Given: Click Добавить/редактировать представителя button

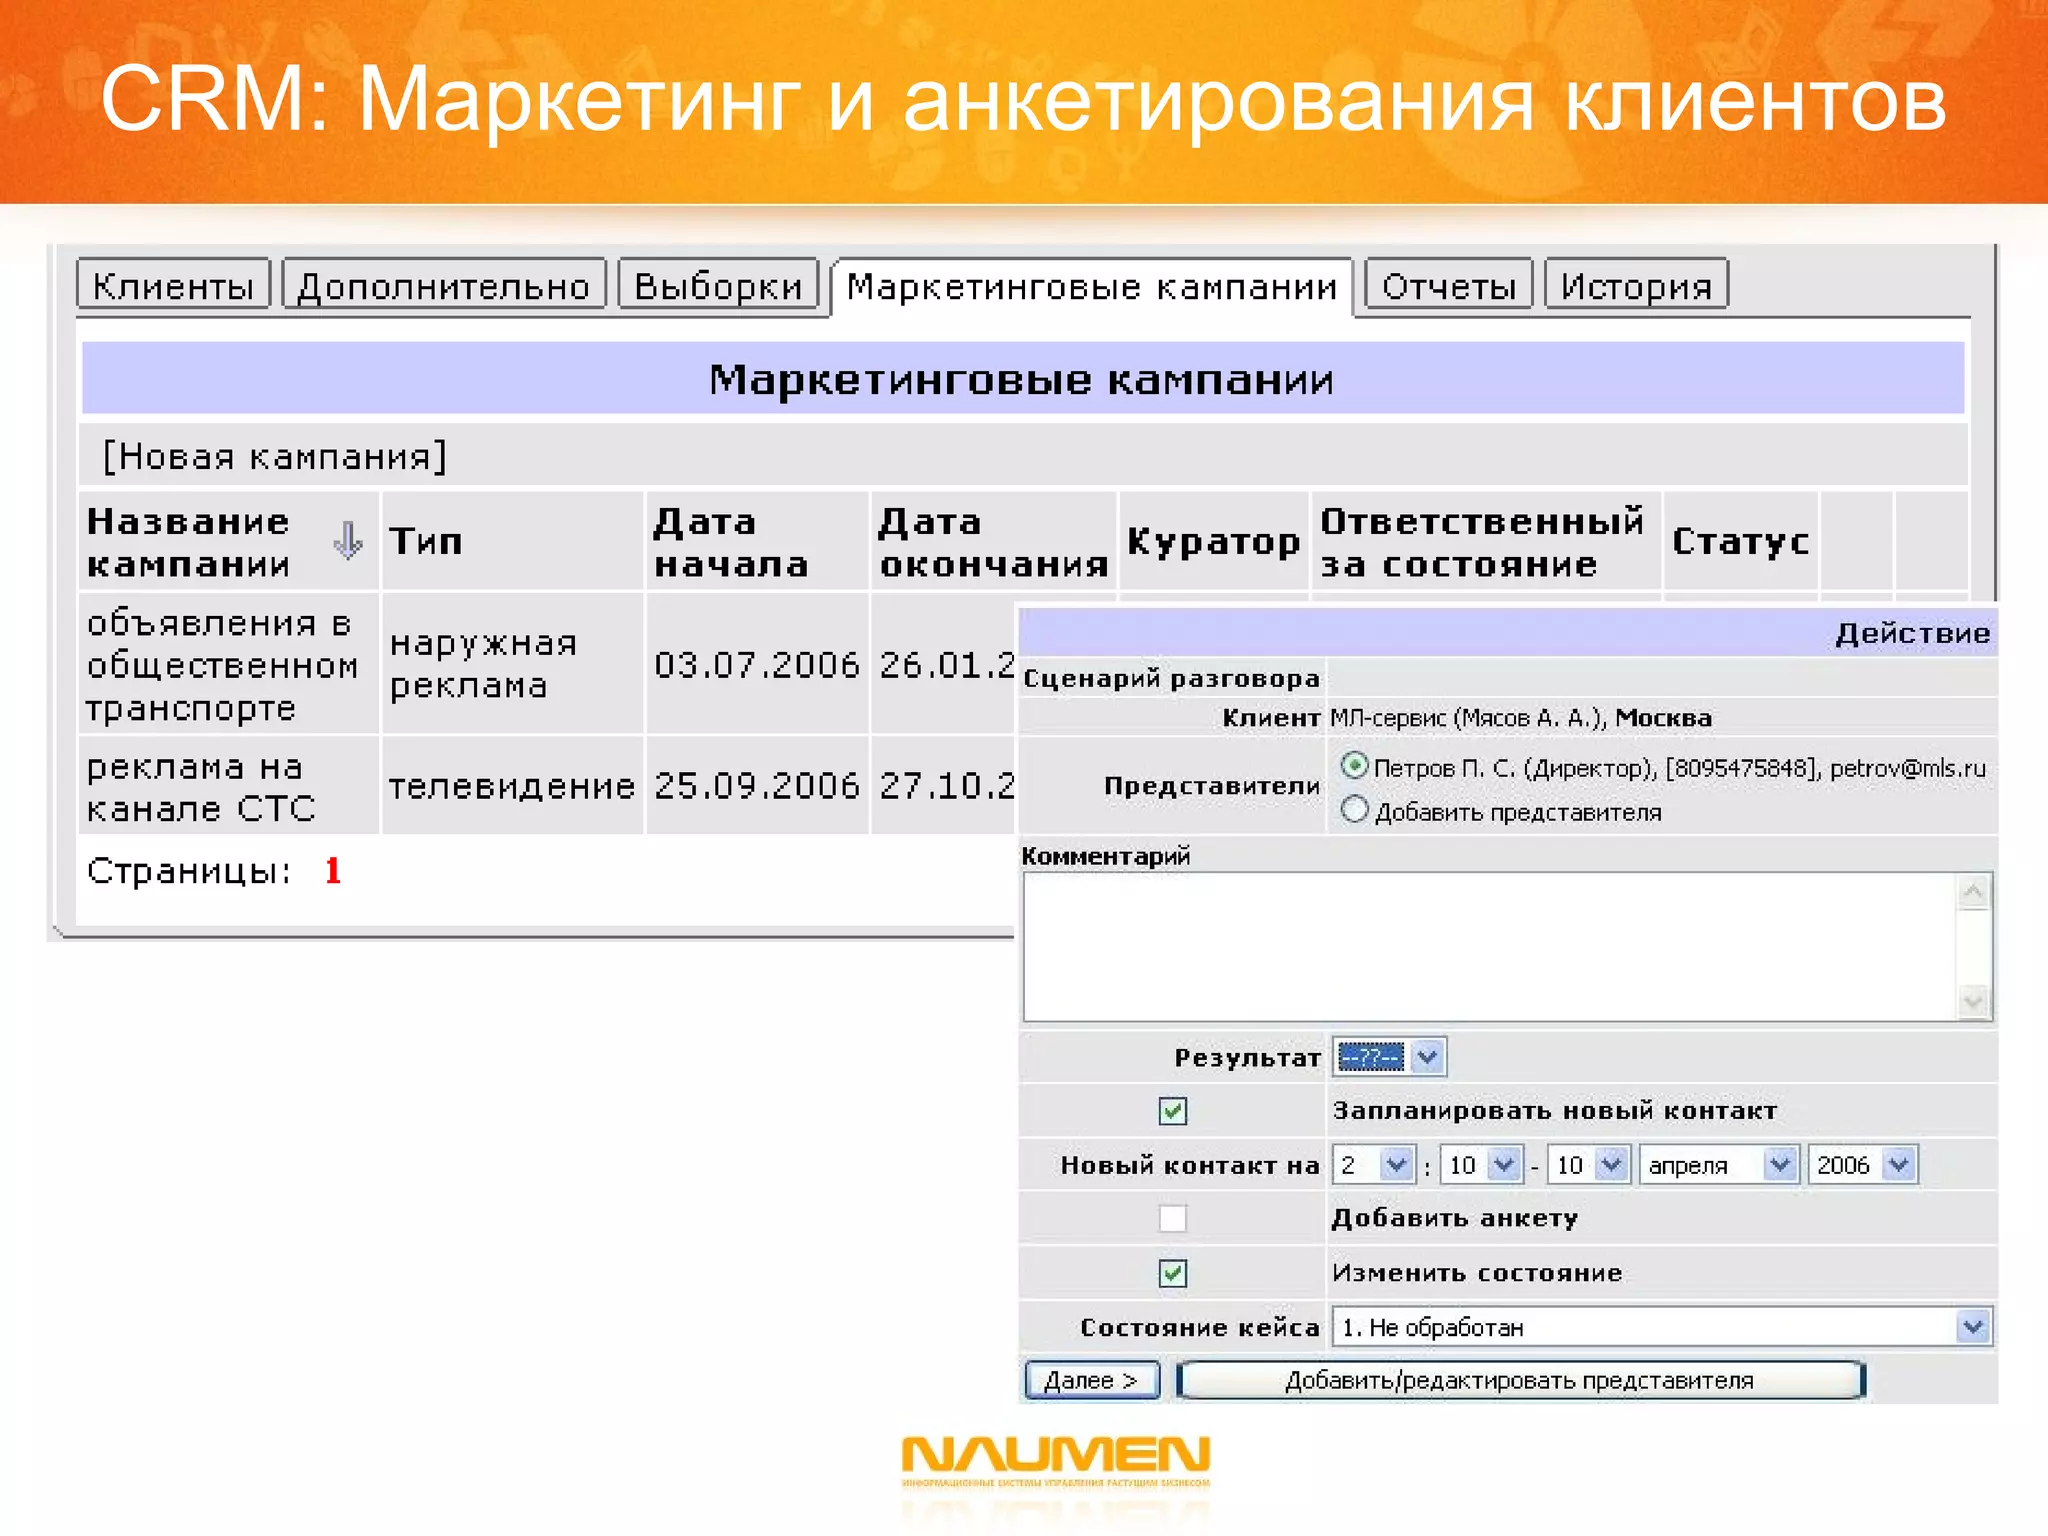Looking at the screenshot, I should click(x=1520, y=1380).
